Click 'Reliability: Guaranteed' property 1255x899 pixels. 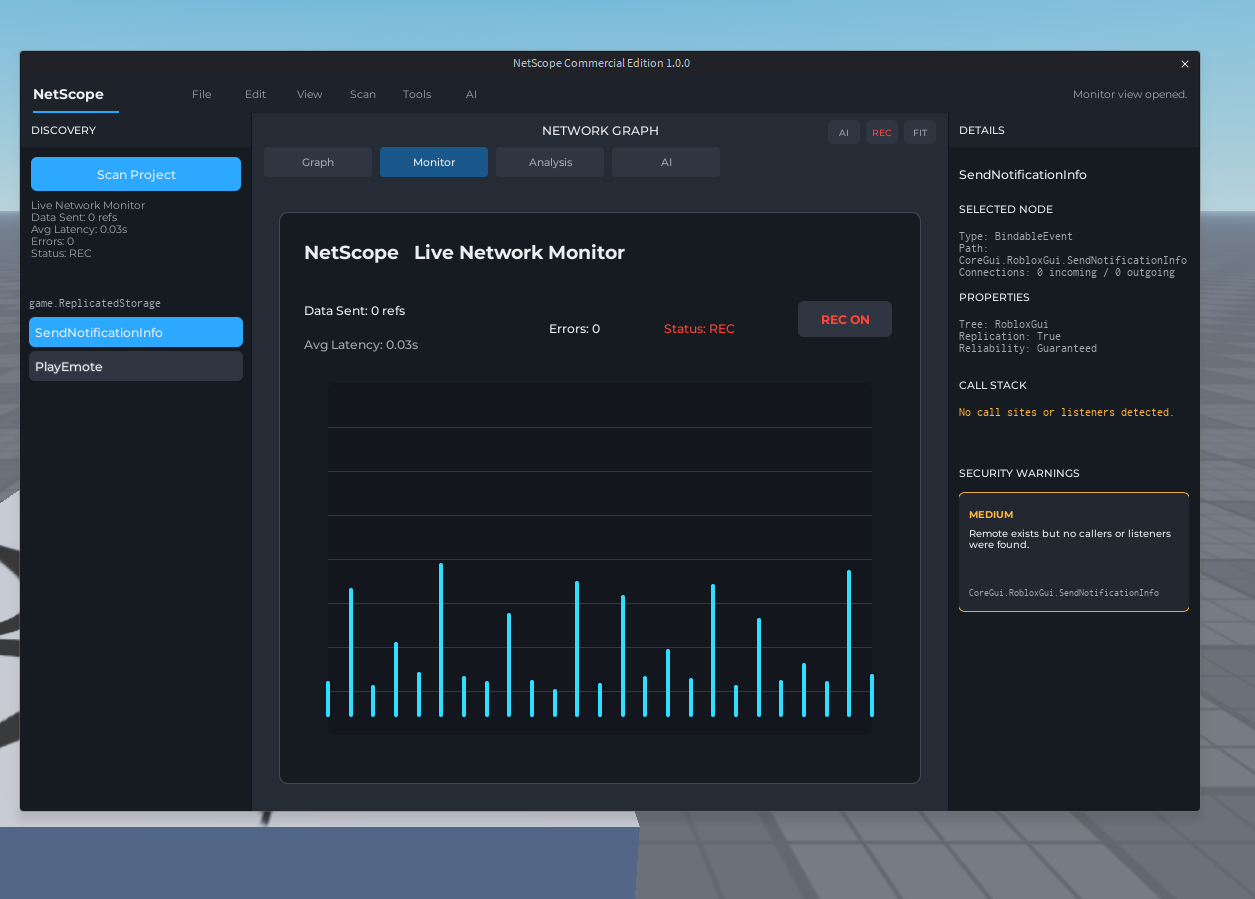[x=1028, y=348]
